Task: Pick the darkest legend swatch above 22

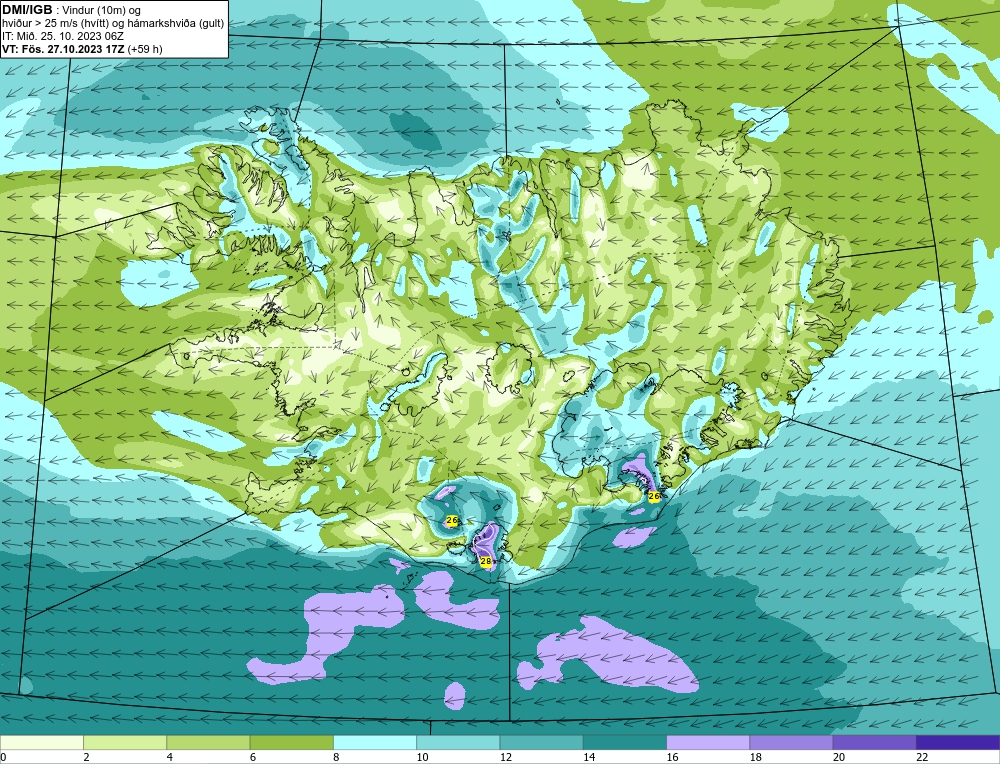Action: pos(958,742)
